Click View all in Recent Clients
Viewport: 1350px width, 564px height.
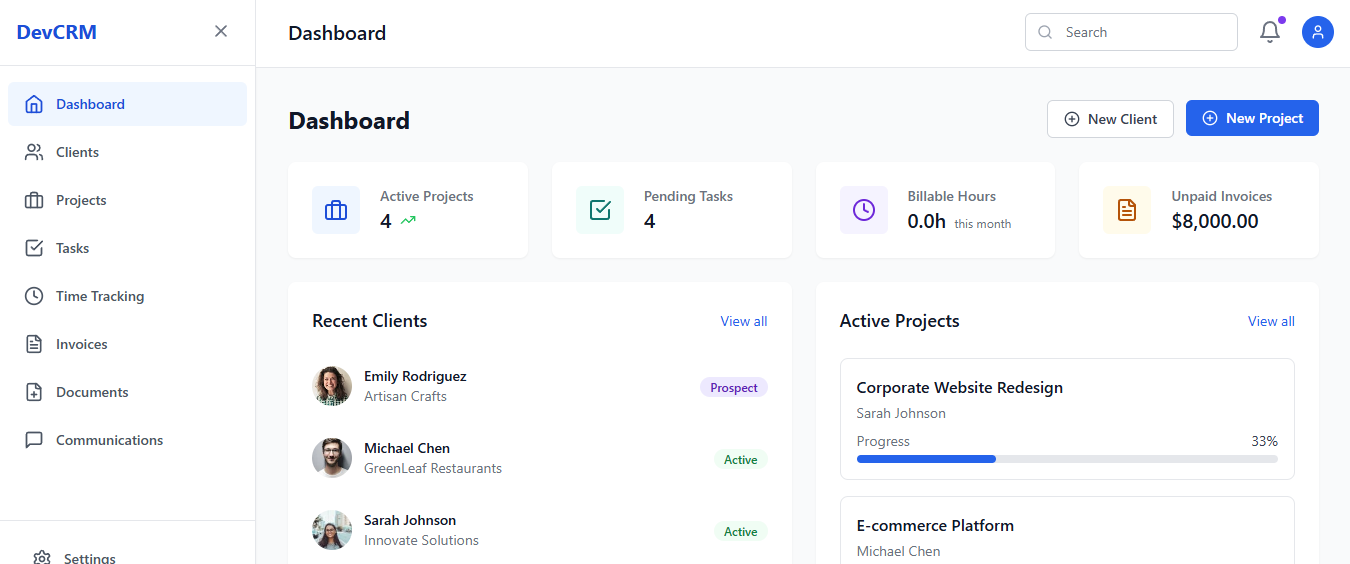tap(744, 321)
